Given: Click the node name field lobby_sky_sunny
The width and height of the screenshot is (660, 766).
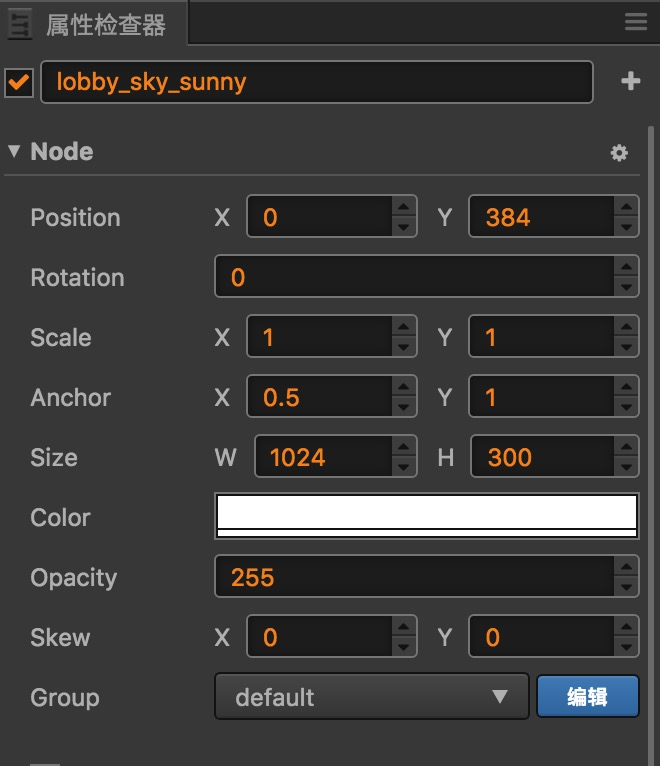Looking at the screenshot, I should [x=316, y=82].
